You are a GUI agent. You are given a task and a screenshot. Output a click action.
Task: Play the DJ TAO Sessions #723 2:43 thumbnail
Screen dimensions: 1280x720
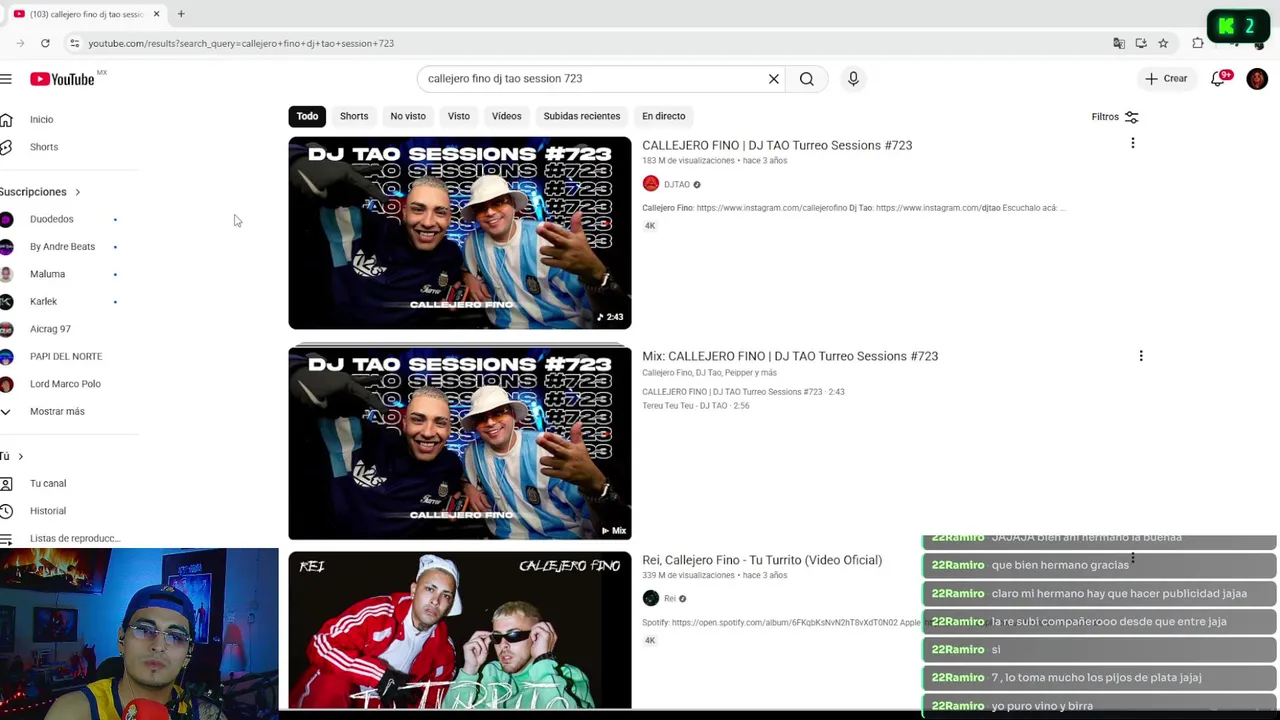460,233
